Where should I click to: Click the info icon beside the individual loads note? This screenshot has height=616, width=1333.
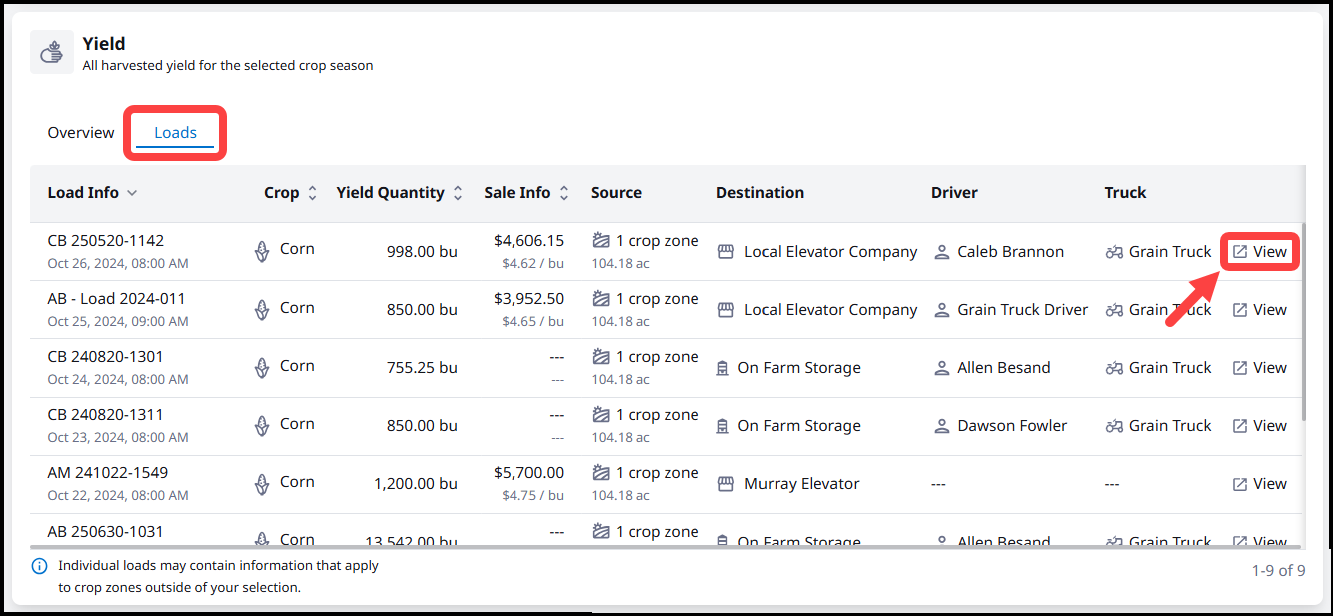[x=40, y=567]
